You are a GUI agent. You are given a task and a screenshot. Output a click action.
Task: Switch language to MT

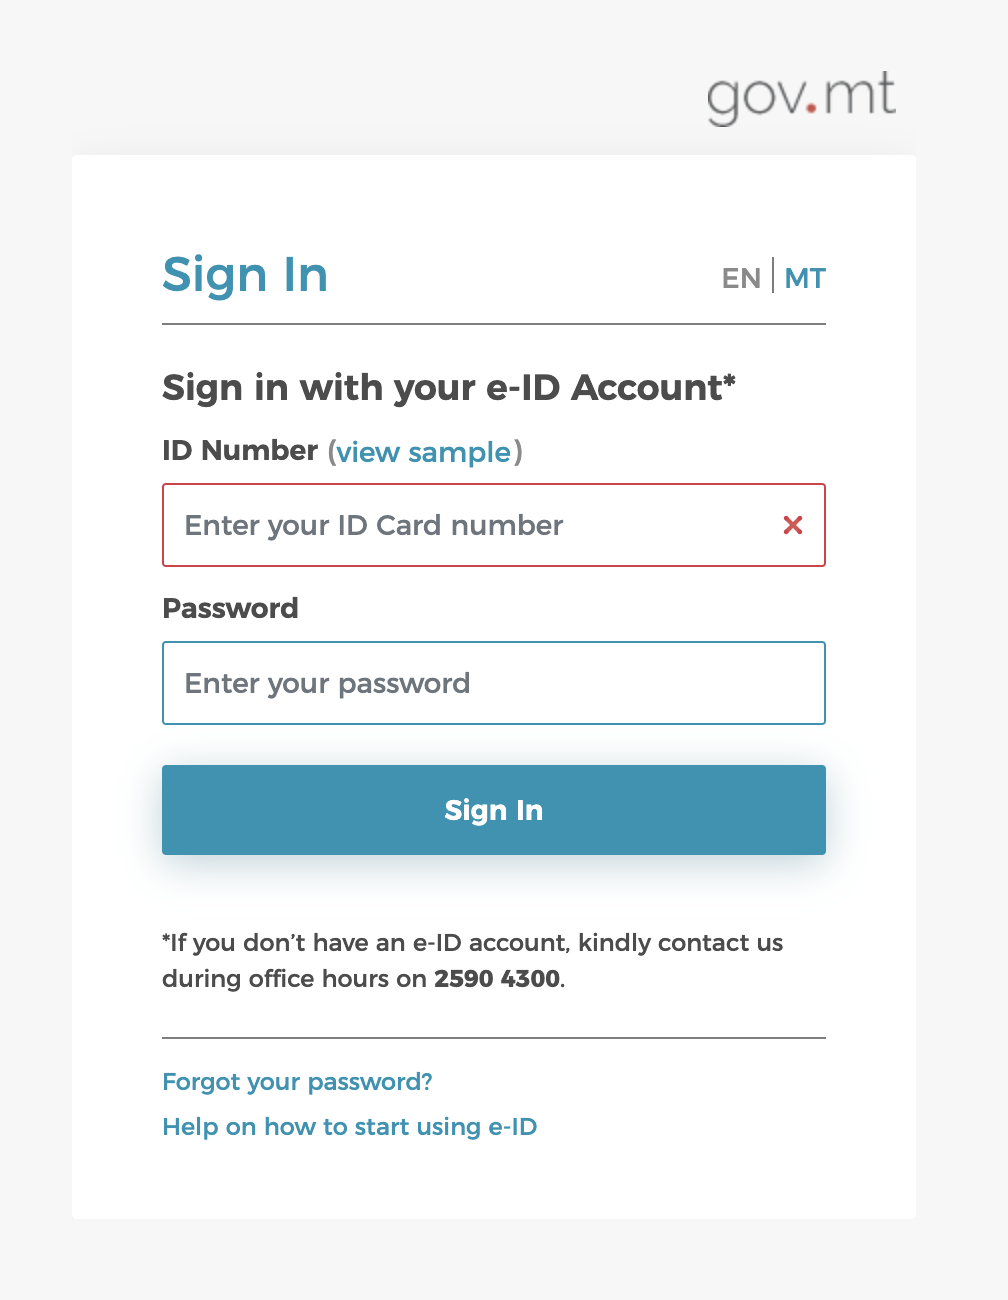click(805, 278)
